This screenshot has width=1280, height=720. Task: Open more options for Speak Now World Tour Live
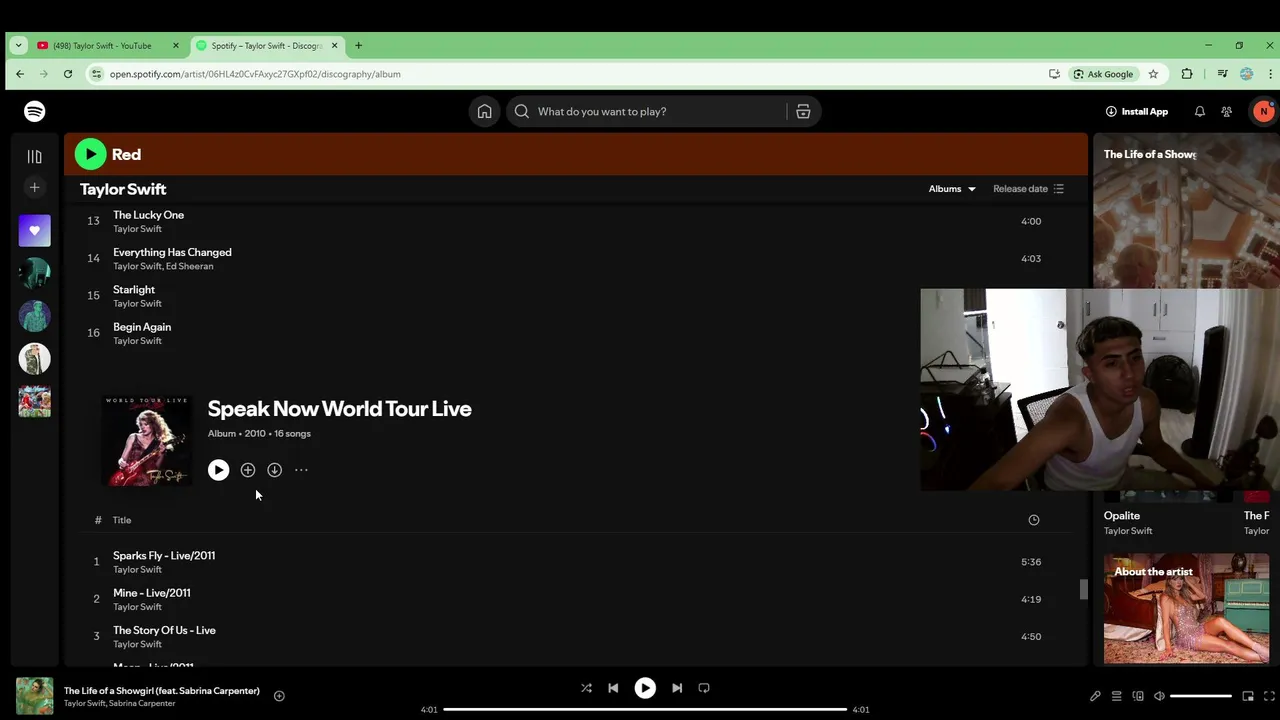301,470
